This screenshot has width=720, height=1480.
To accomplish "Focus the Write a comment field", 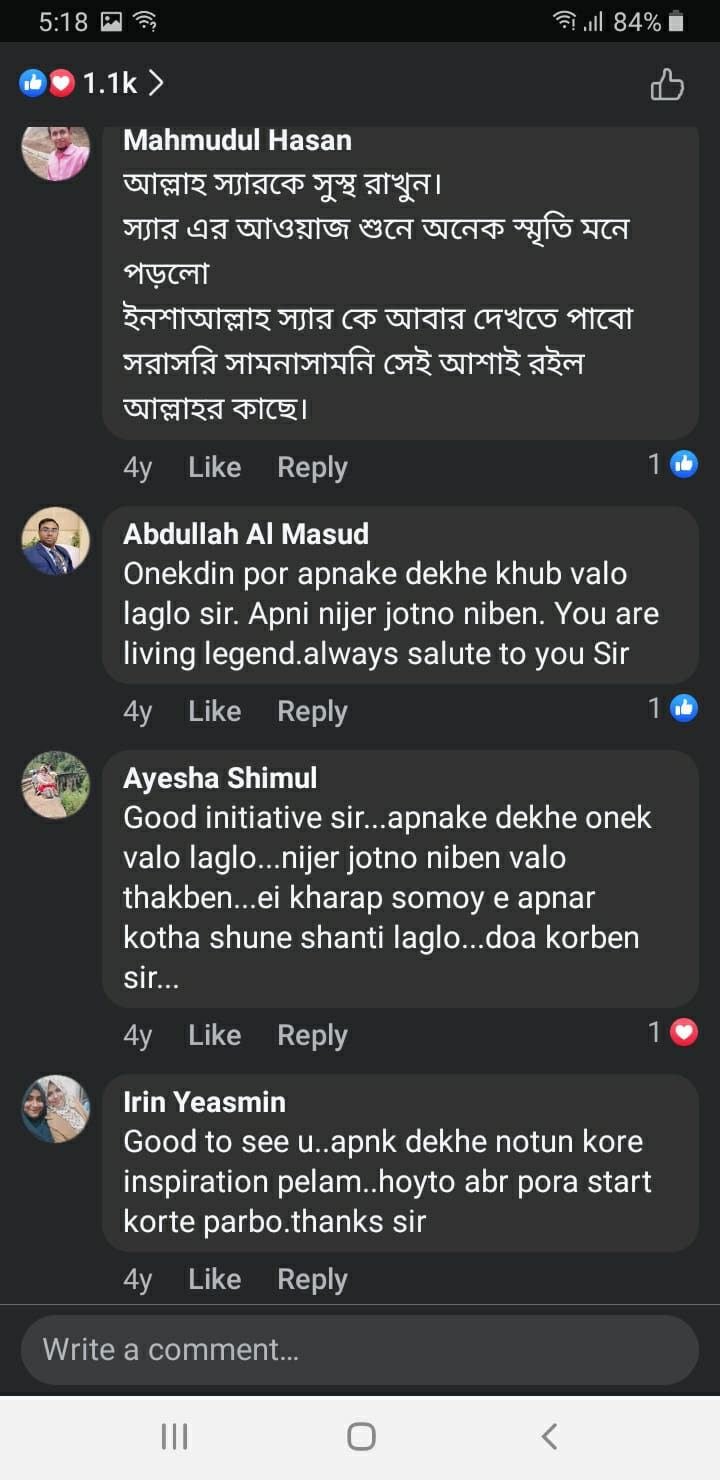I will [360, 1349].
